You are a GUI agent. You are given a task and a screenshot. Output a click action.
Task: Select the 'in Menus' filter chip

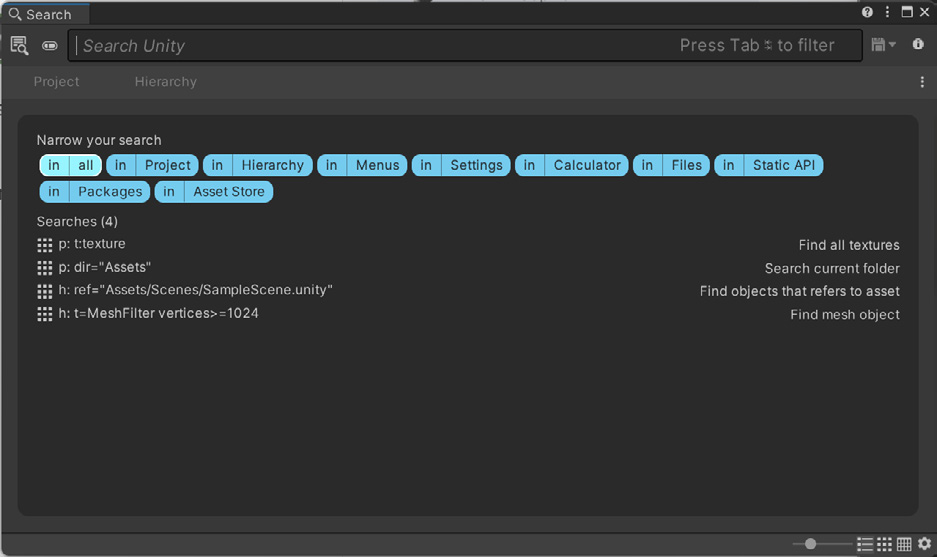[362, 165]
